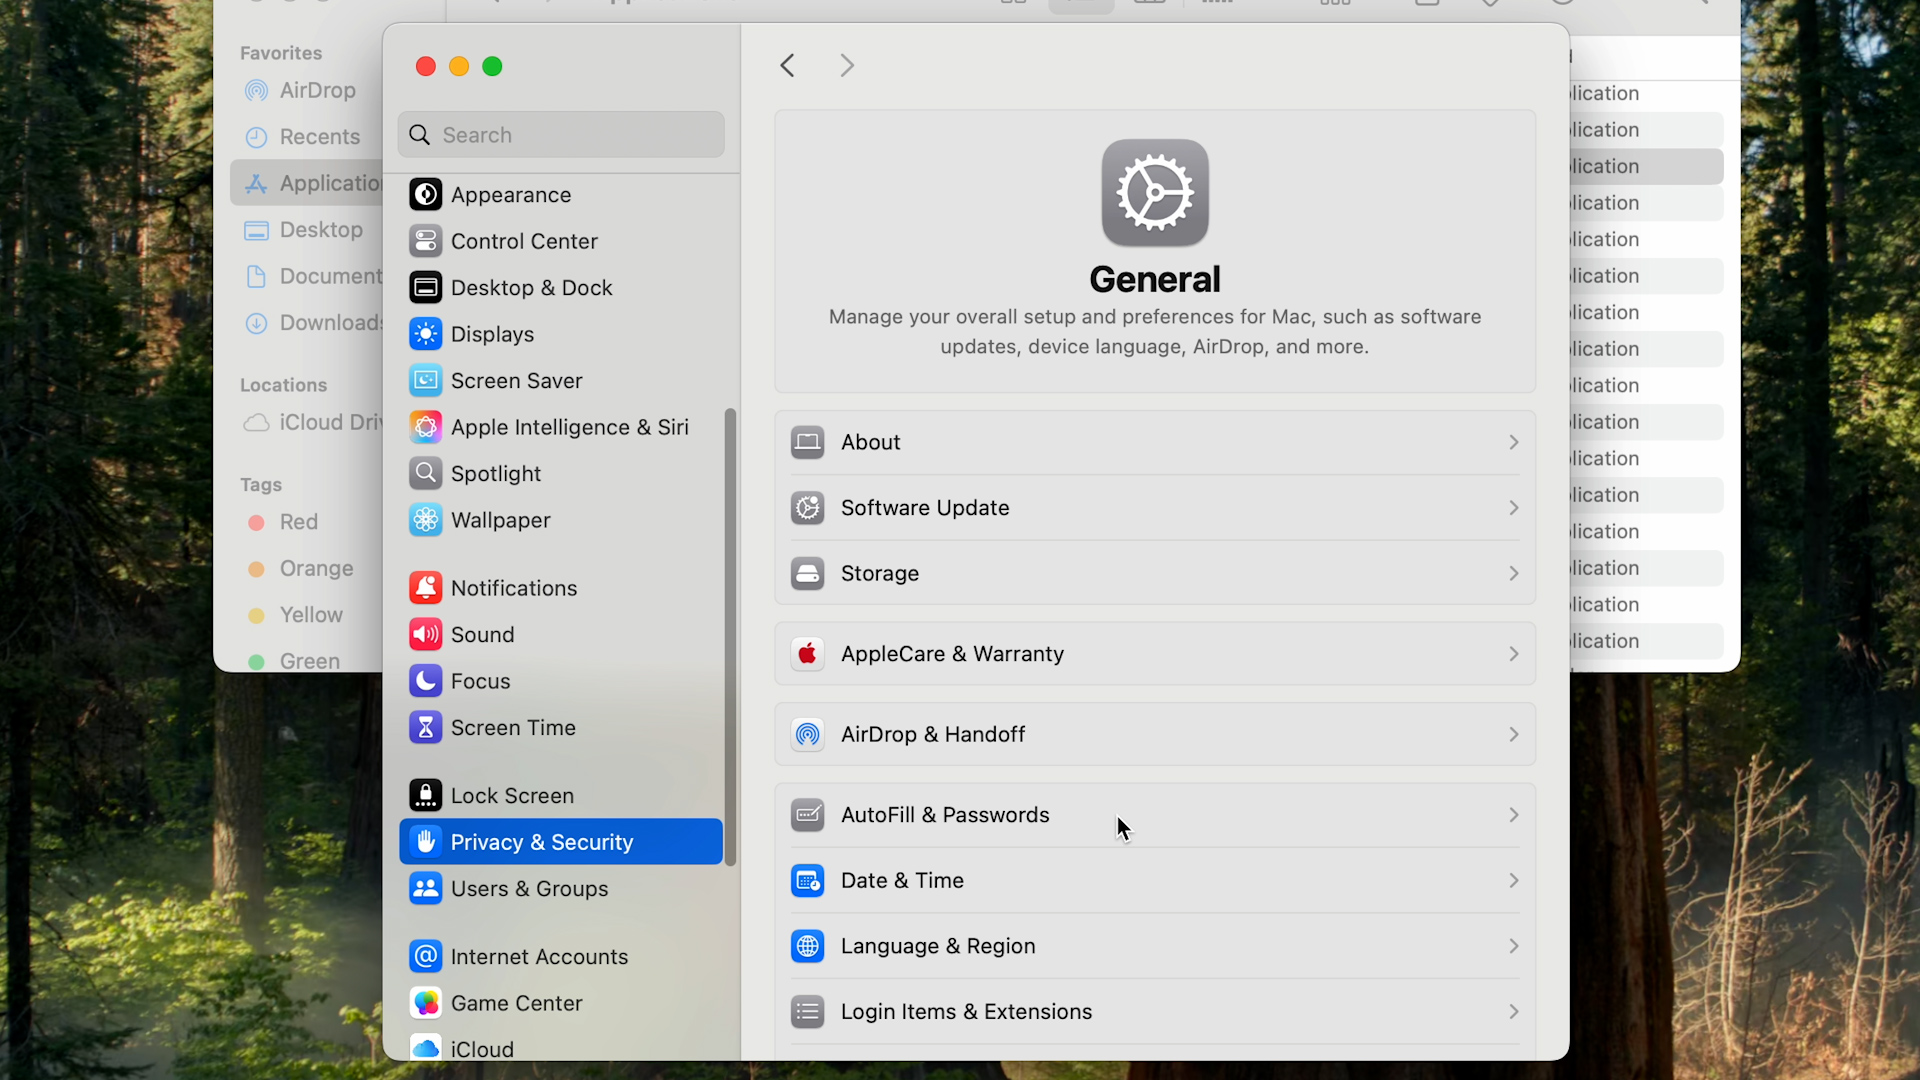Expand Login Items & Extensions chevron
Image resolution: width=1920 pixels, height=1080 pixels.
(x=1513, y=1012)
